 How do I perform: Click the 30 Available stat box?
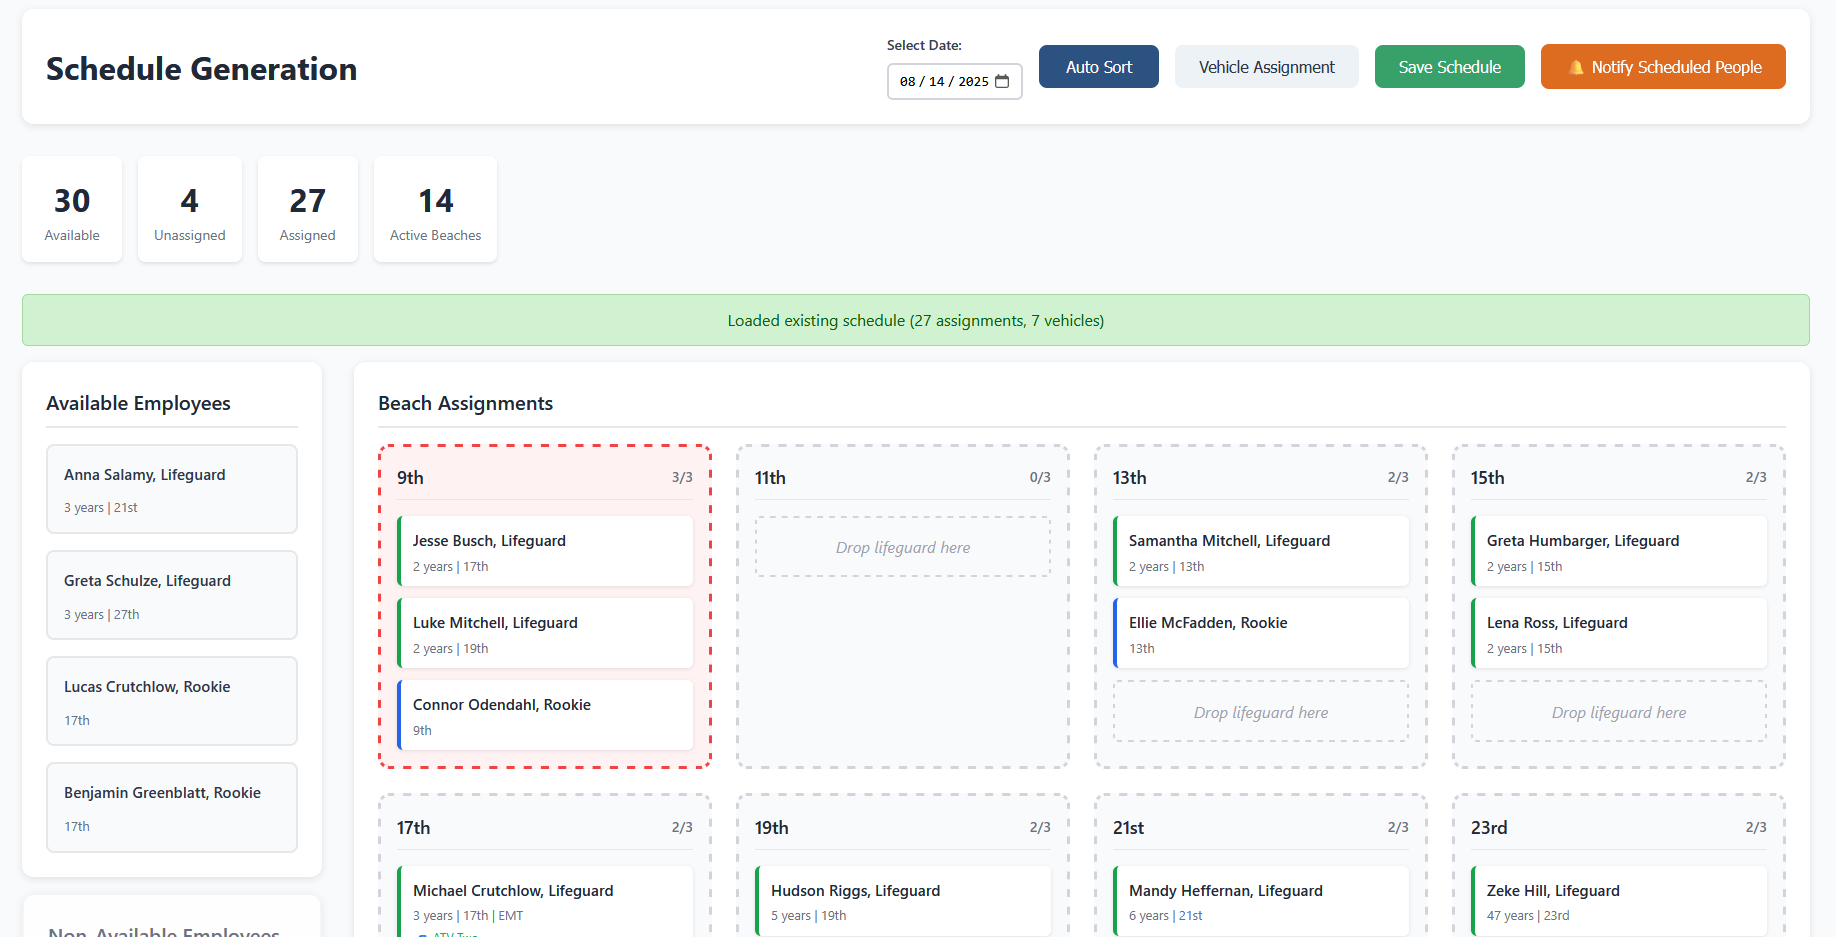pos(71,209)
